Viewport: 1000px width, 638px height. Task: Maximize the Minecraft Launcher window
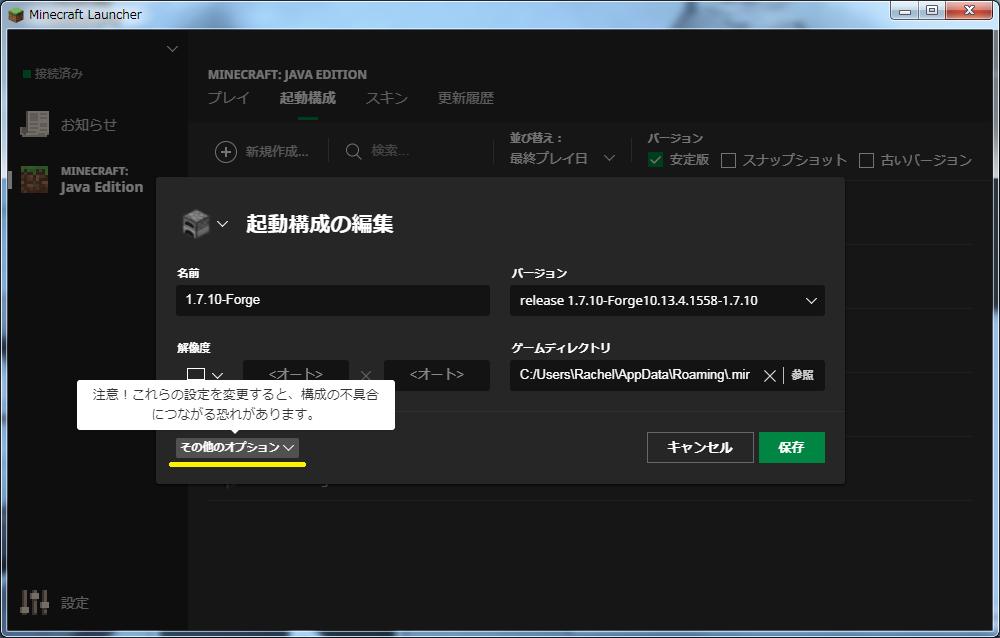(932, 10)
